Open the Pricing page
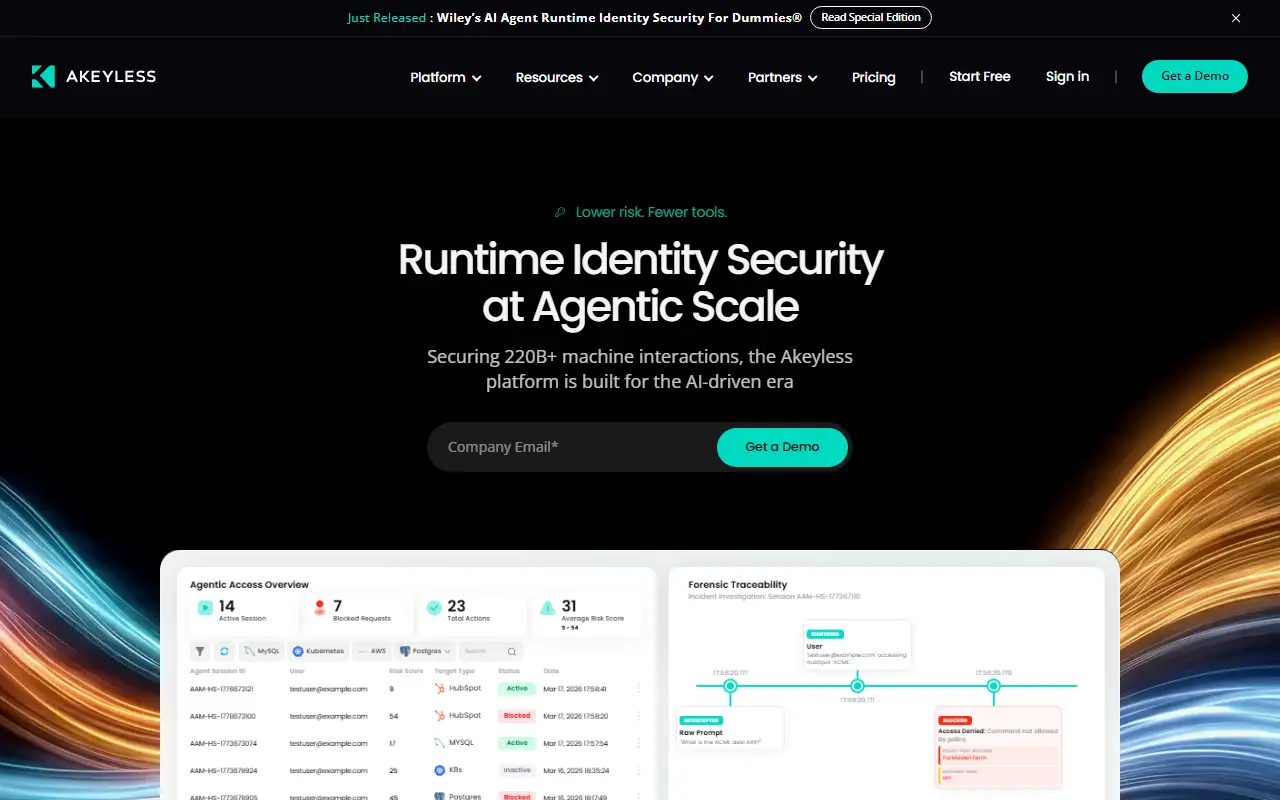This screenshot has width=1280, height=800. 874,77
